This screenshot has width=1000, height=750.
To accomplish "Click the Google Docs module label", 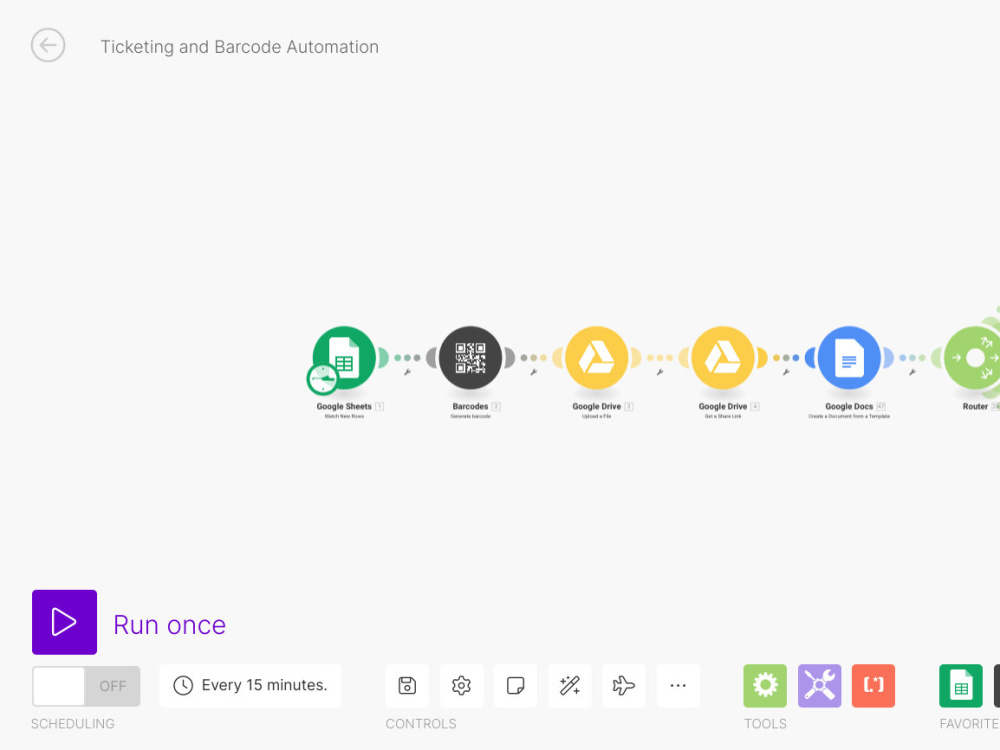I will (849, 406).
